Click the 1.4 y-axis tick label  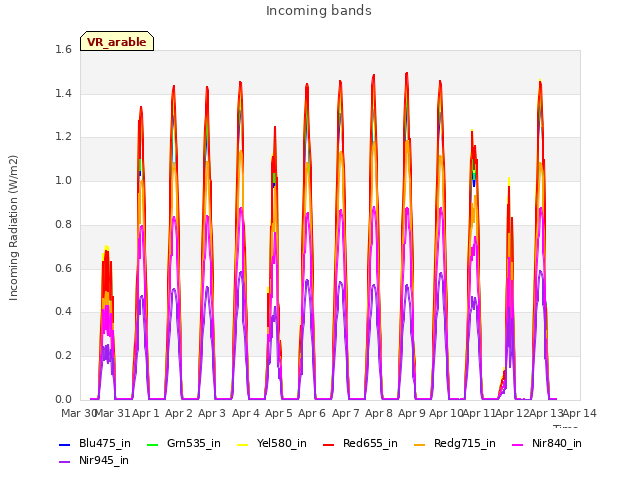tap(63, 93)
